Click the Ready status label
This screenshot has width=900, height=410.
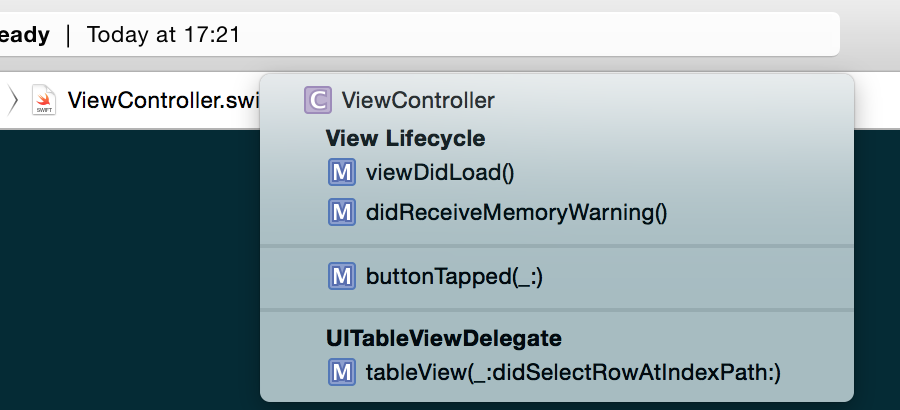pyautogui.click(x=24, y=35)
